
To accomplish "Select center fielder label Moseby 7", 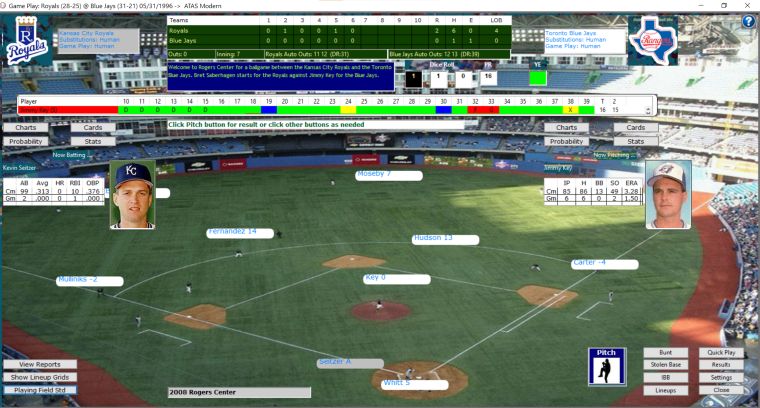I will [x=389, y=175].
